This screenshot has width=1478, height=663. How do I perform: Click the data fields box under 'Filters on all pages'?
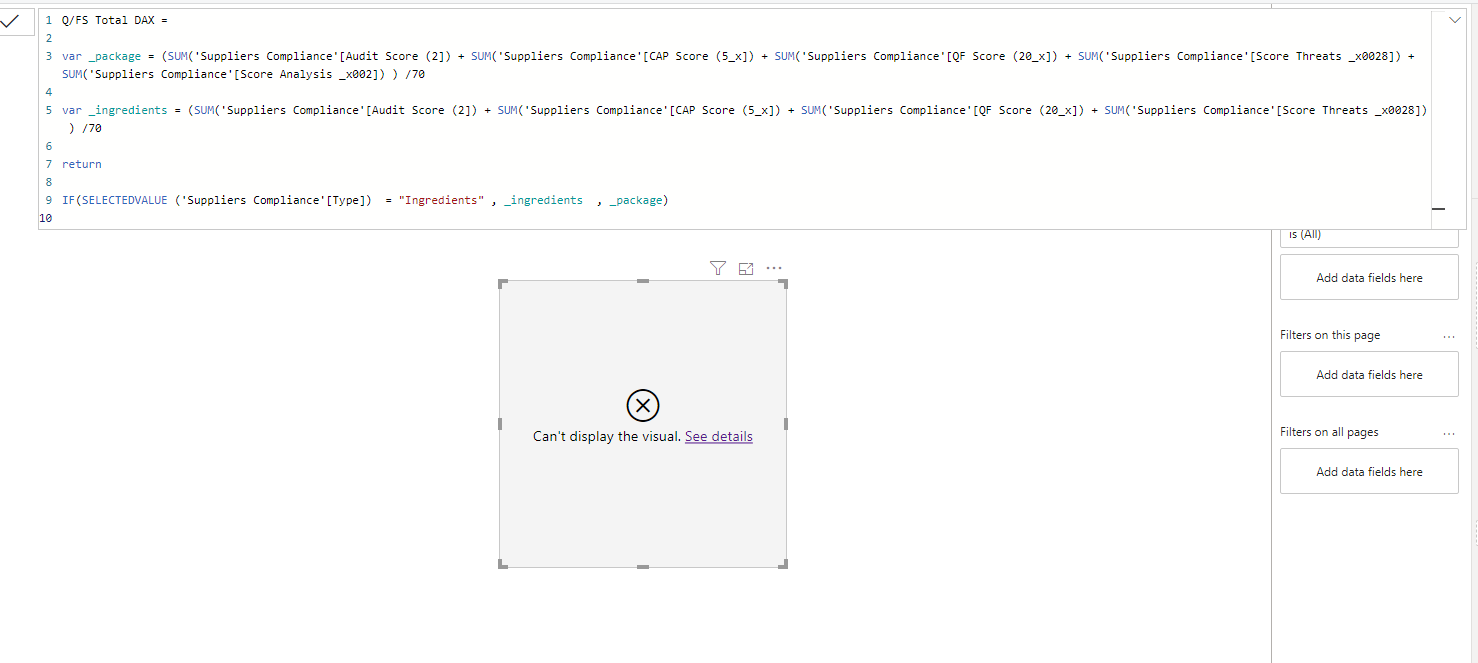click(1369, 472)
